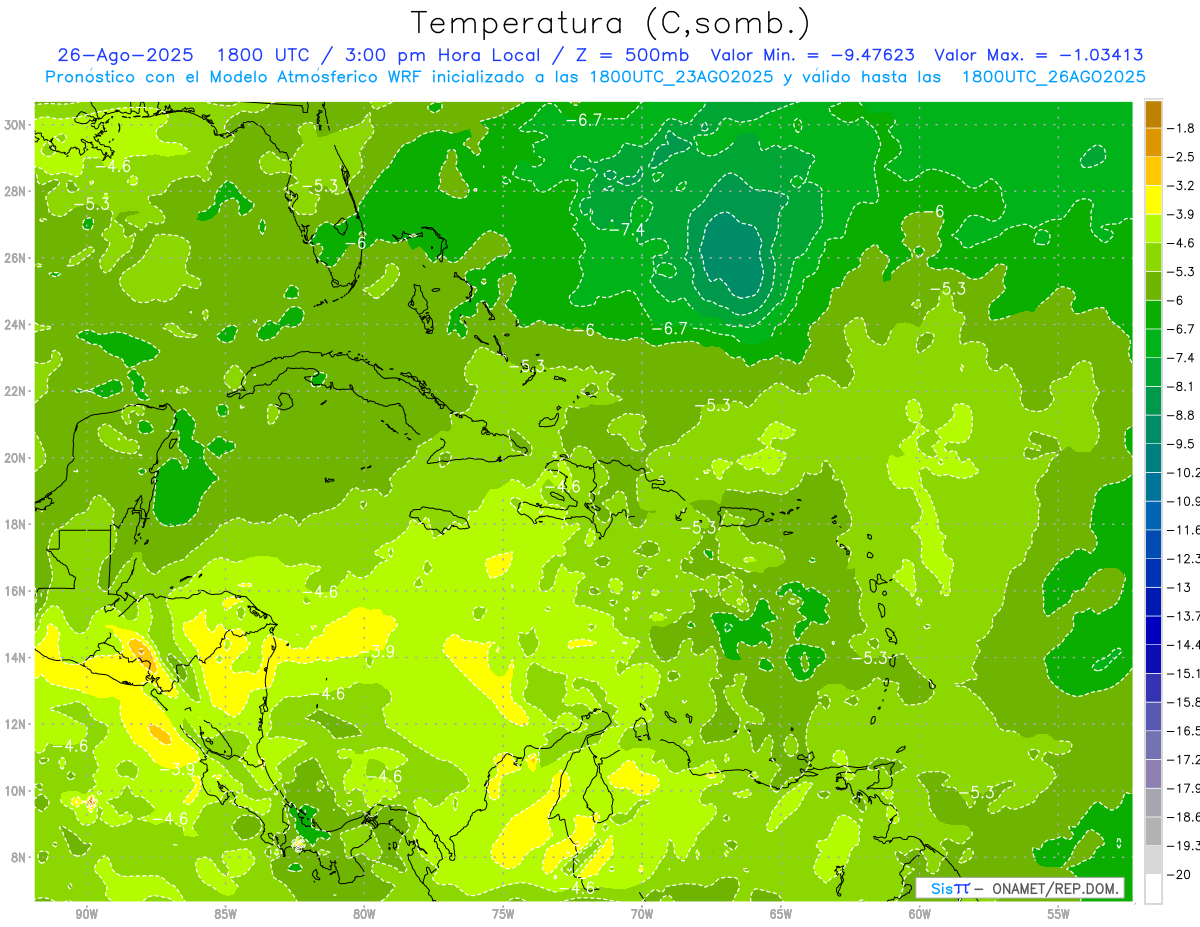
Task: Click the grey swatch between -18.6 and -19.3
Action: coord(1153,831)
